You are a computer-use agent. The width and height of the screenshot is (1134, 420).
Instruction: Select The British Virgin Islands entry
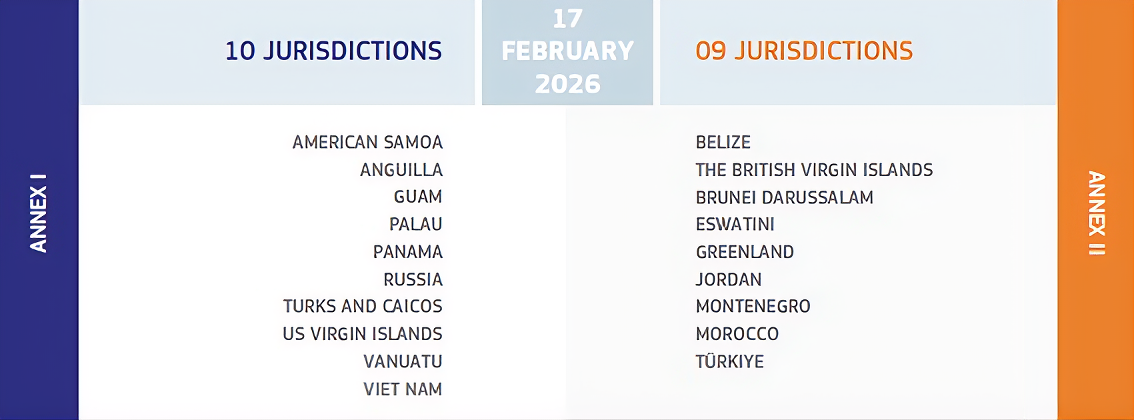click(x=814, y=170)
